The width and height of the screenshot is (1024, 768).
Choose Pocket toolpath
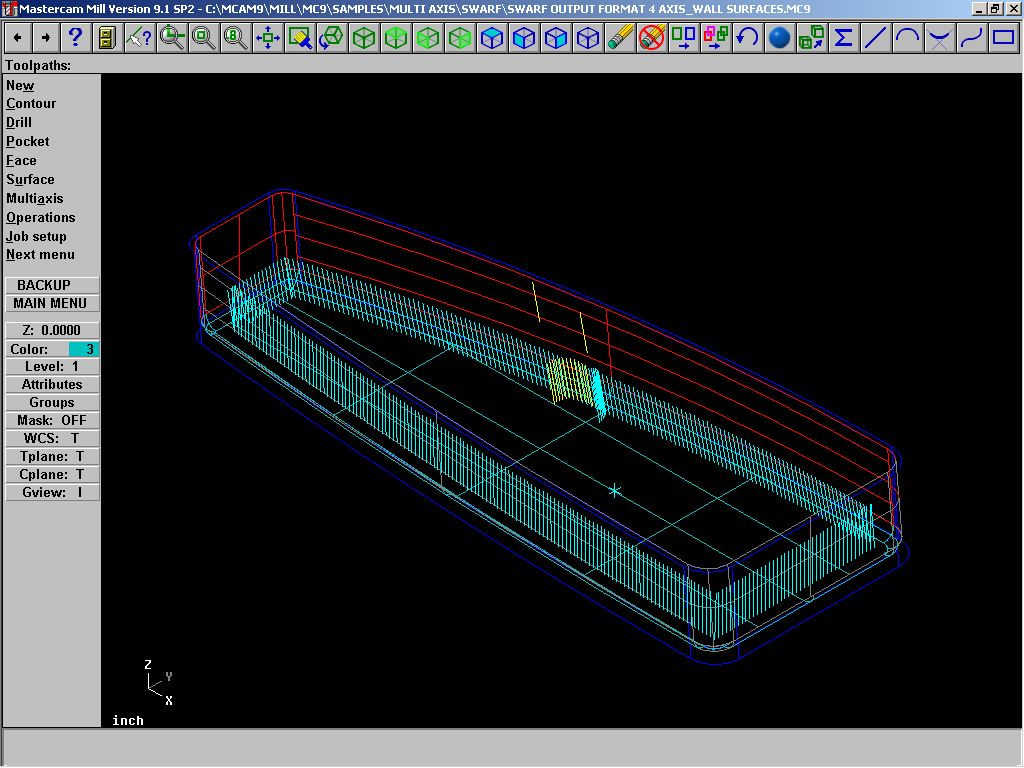(x=28, y=142)
